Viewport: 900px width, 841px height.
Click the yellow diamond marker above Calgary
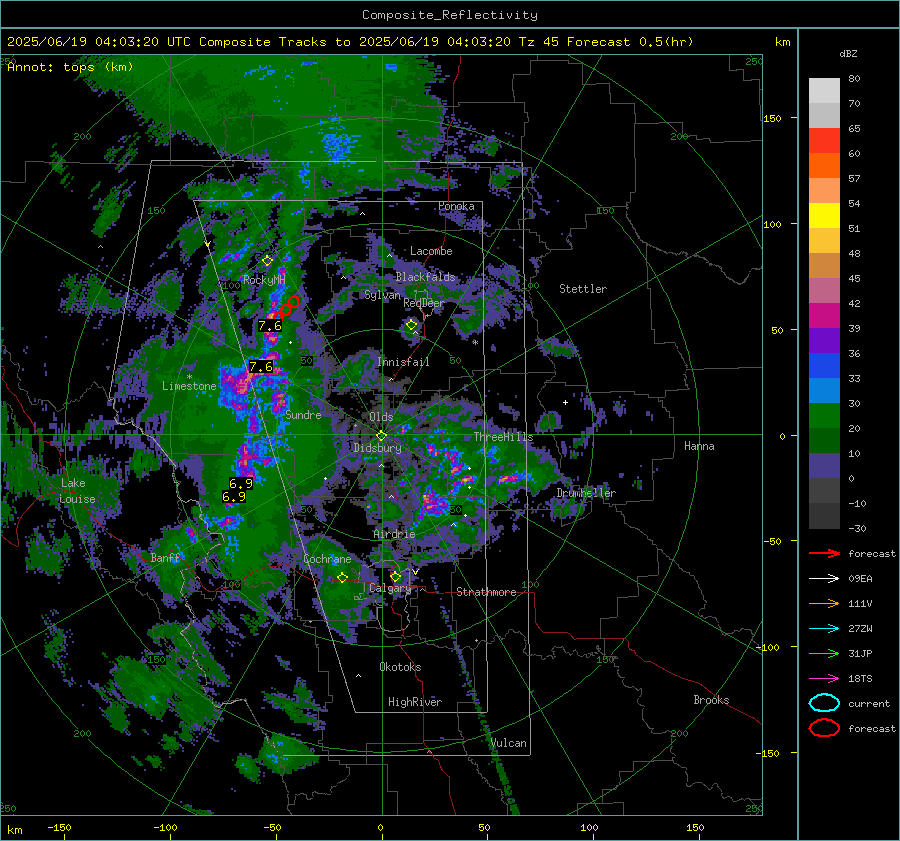point(395,576)
